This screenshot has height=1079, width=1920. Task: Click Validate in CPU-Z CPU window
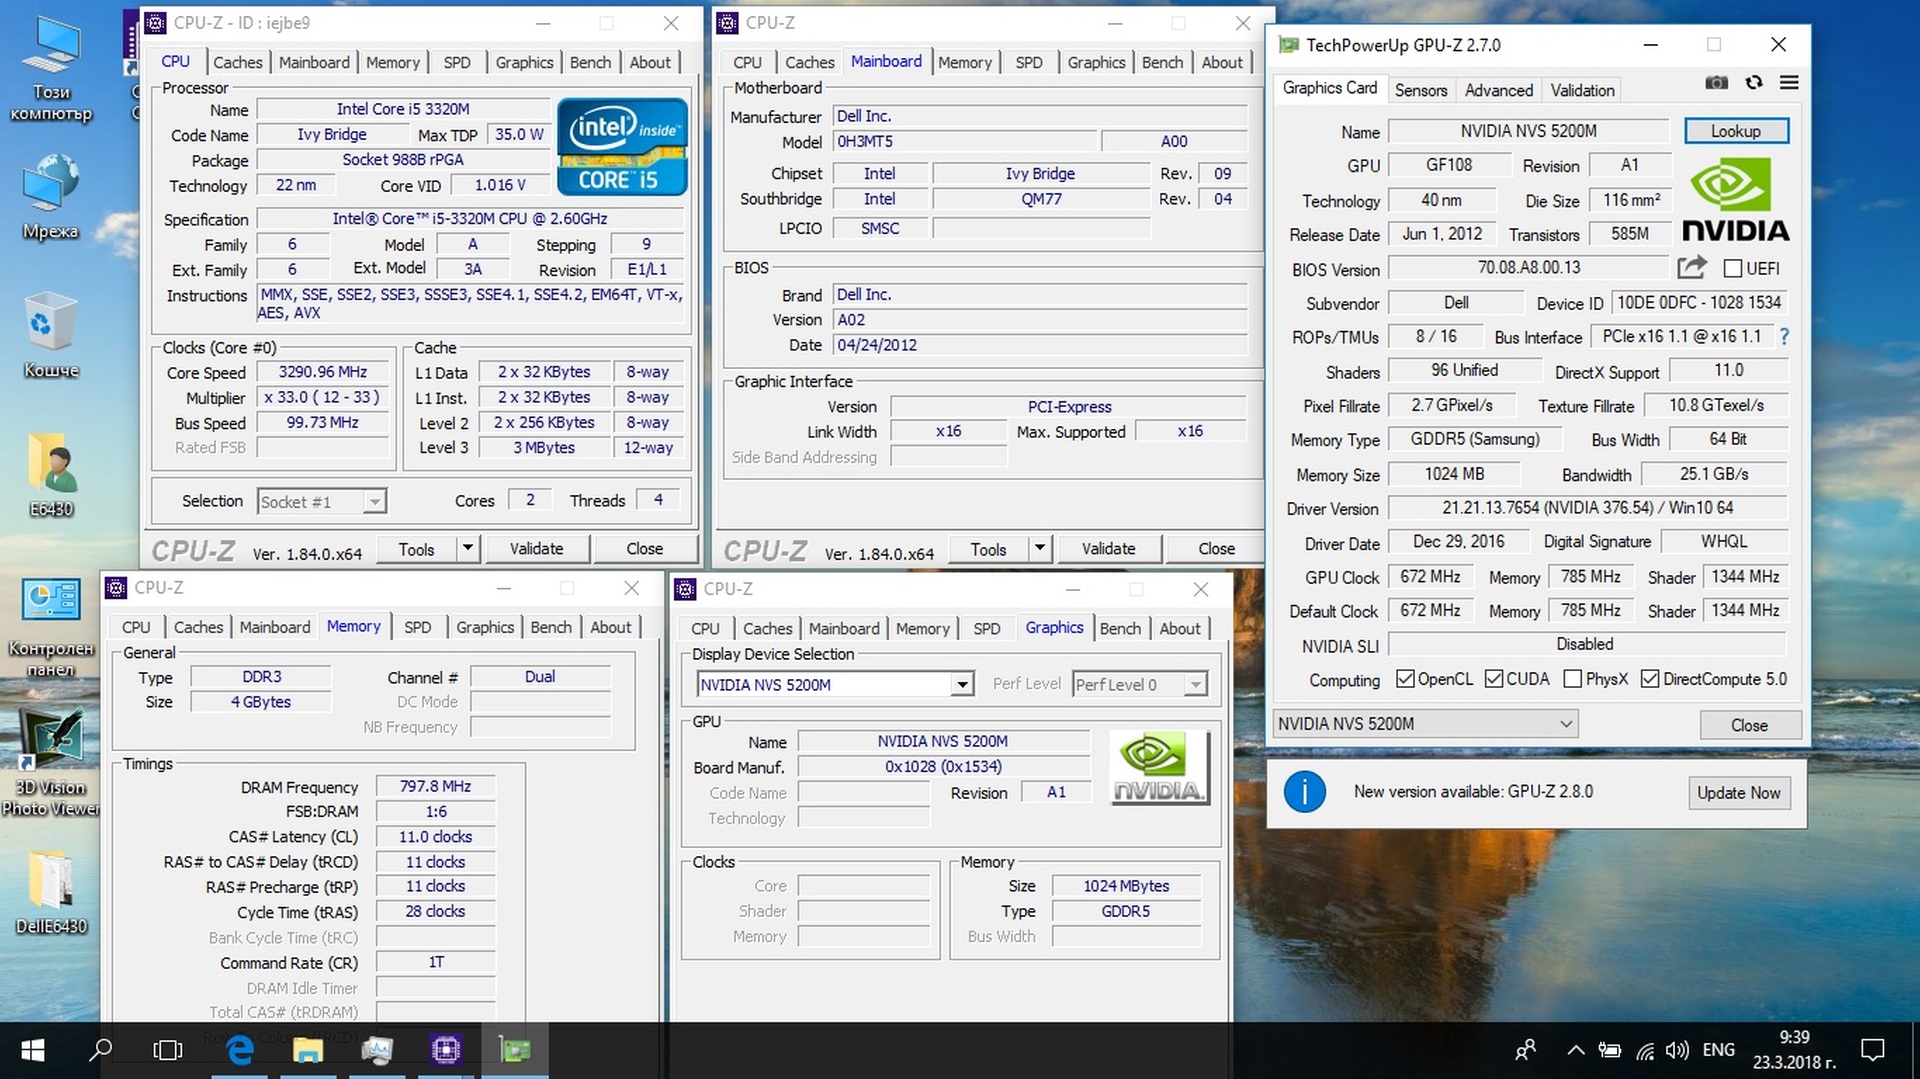coord(537,548)
